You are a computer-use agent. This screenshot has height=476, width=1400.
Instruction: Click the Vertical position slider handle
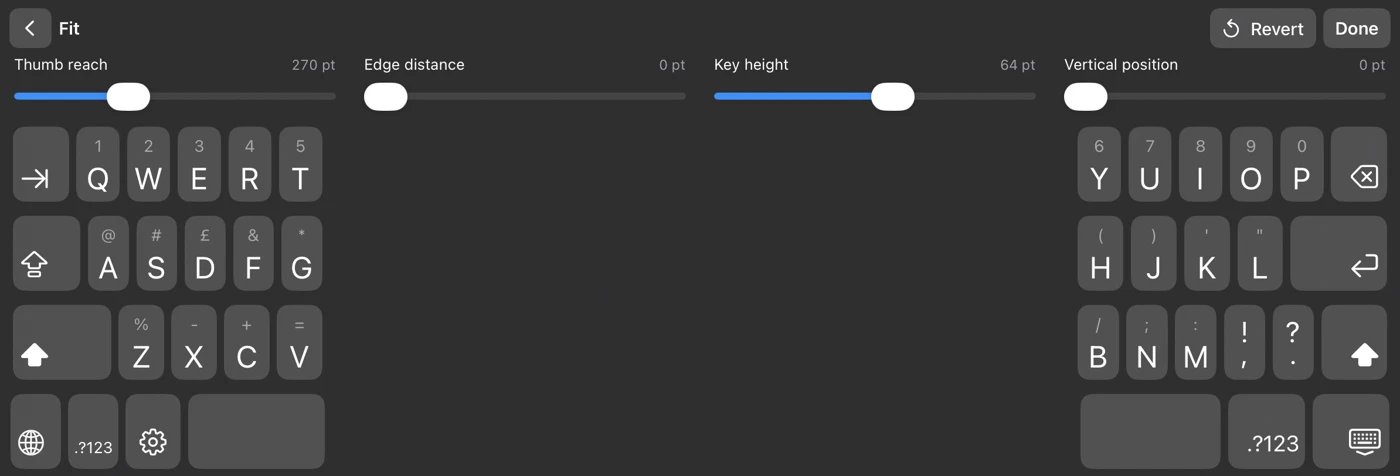tap(1086, 97)
